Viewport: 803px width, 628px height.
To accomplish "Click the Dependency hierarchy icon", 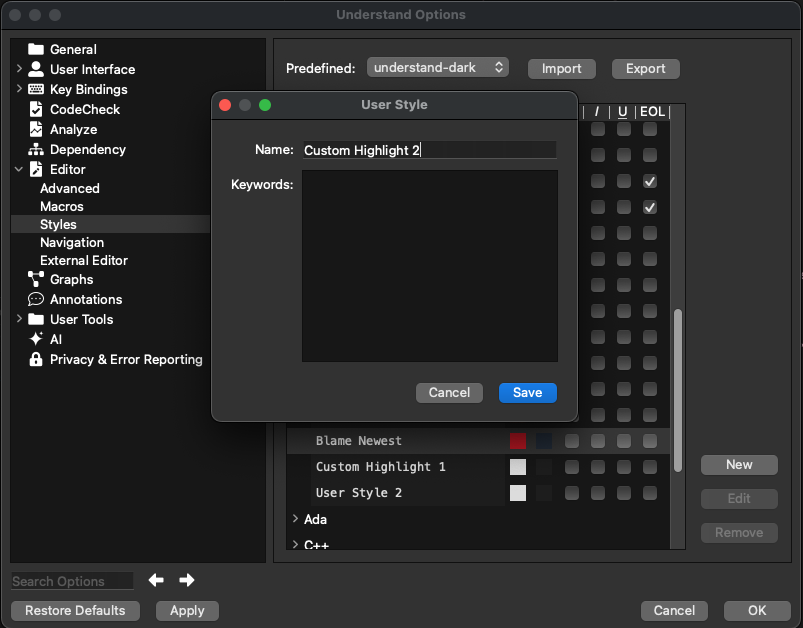I will tap(36, 149).
